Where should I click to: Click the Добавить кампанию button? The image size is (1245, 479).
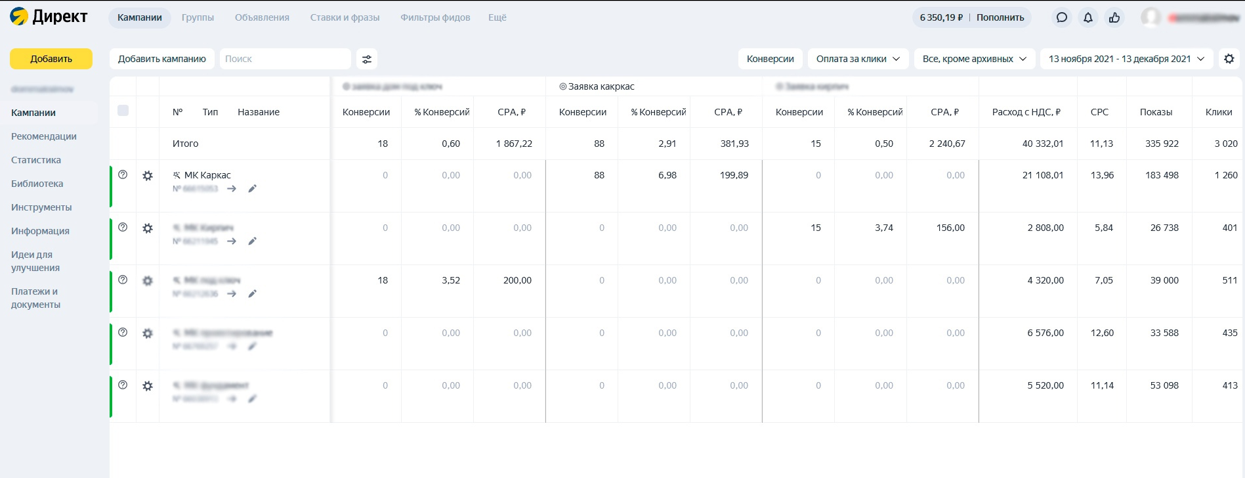coord(162,59)
